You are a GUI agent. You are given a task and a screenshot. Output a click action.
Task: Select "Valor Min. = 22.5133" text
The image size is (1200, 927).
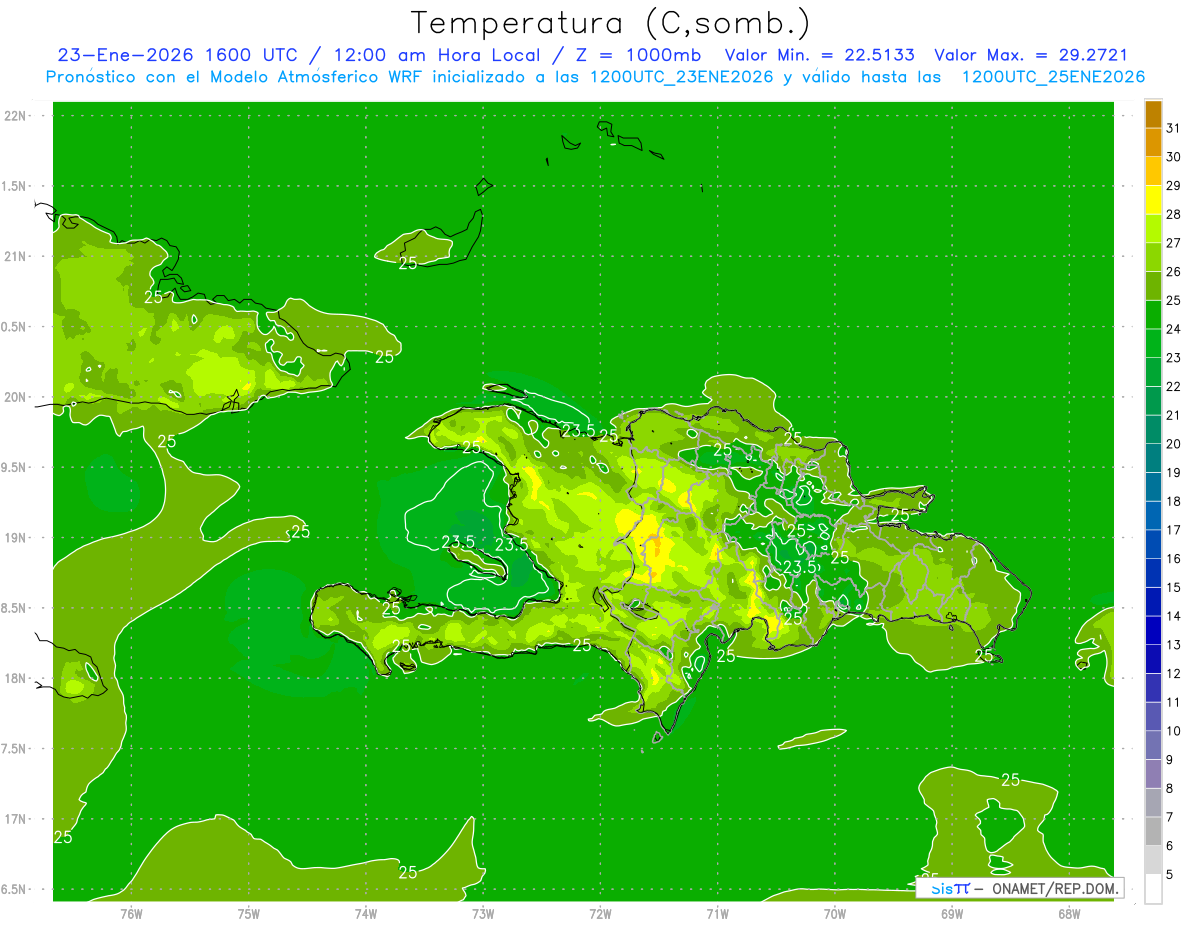820,56
